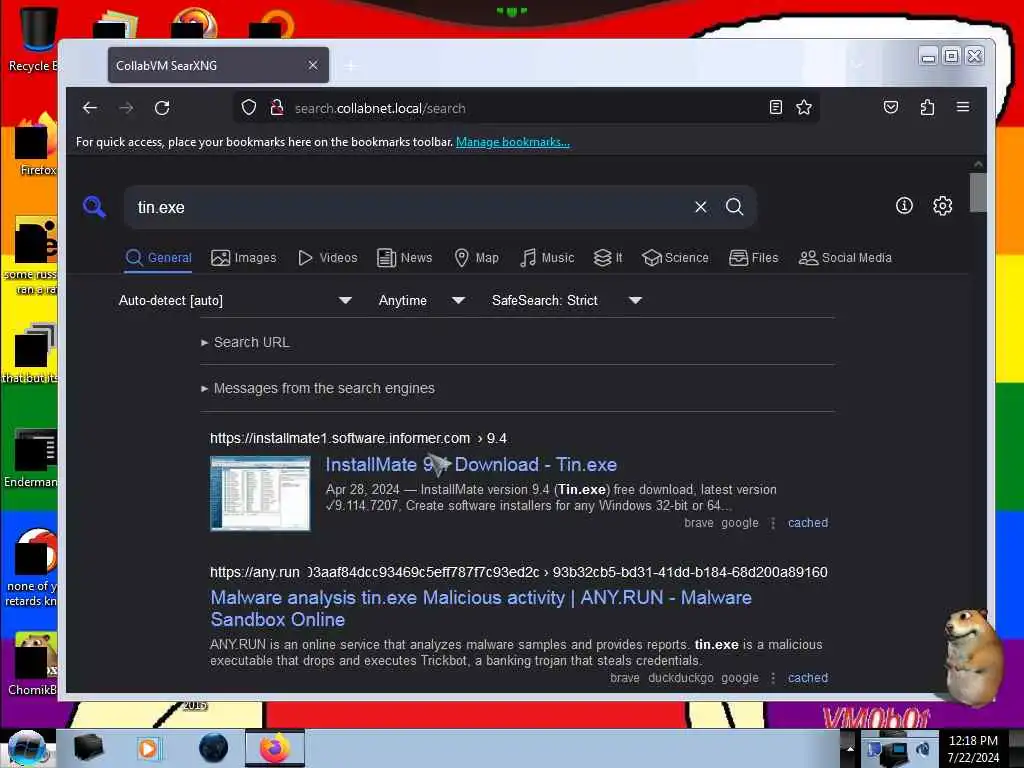Expand the Search URL section

pos(246,342)
